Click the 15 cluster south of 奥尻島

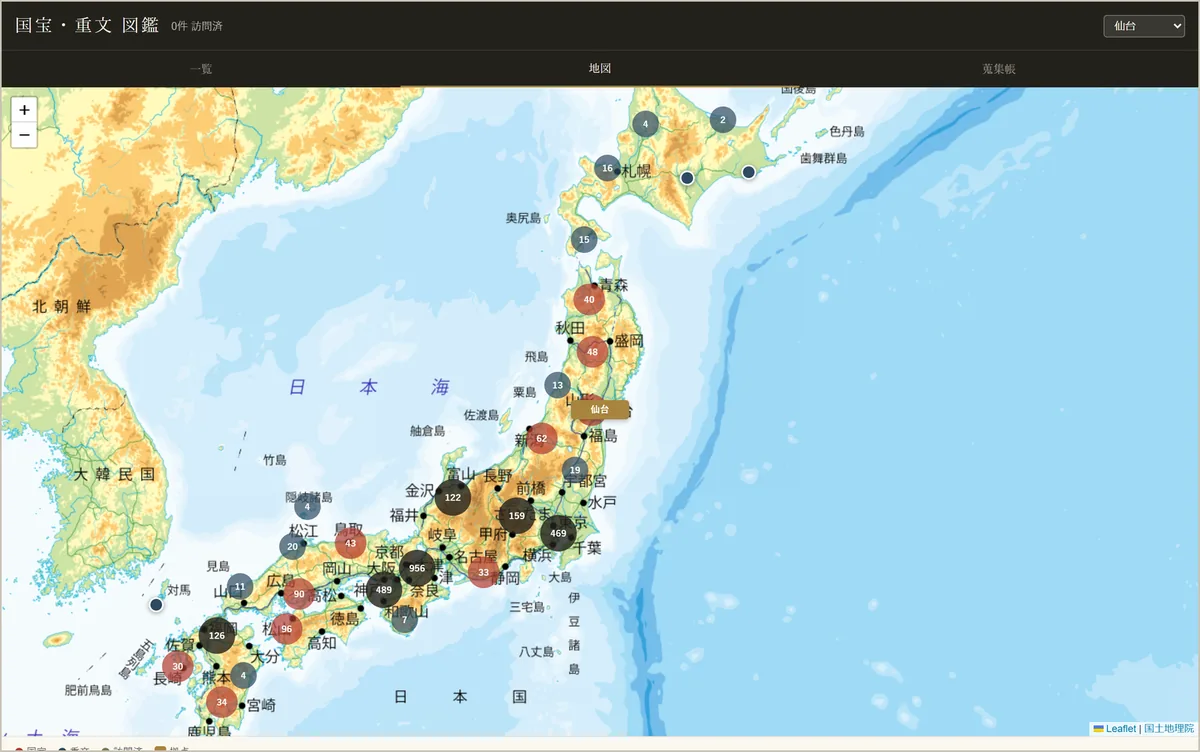pos(584,239)
